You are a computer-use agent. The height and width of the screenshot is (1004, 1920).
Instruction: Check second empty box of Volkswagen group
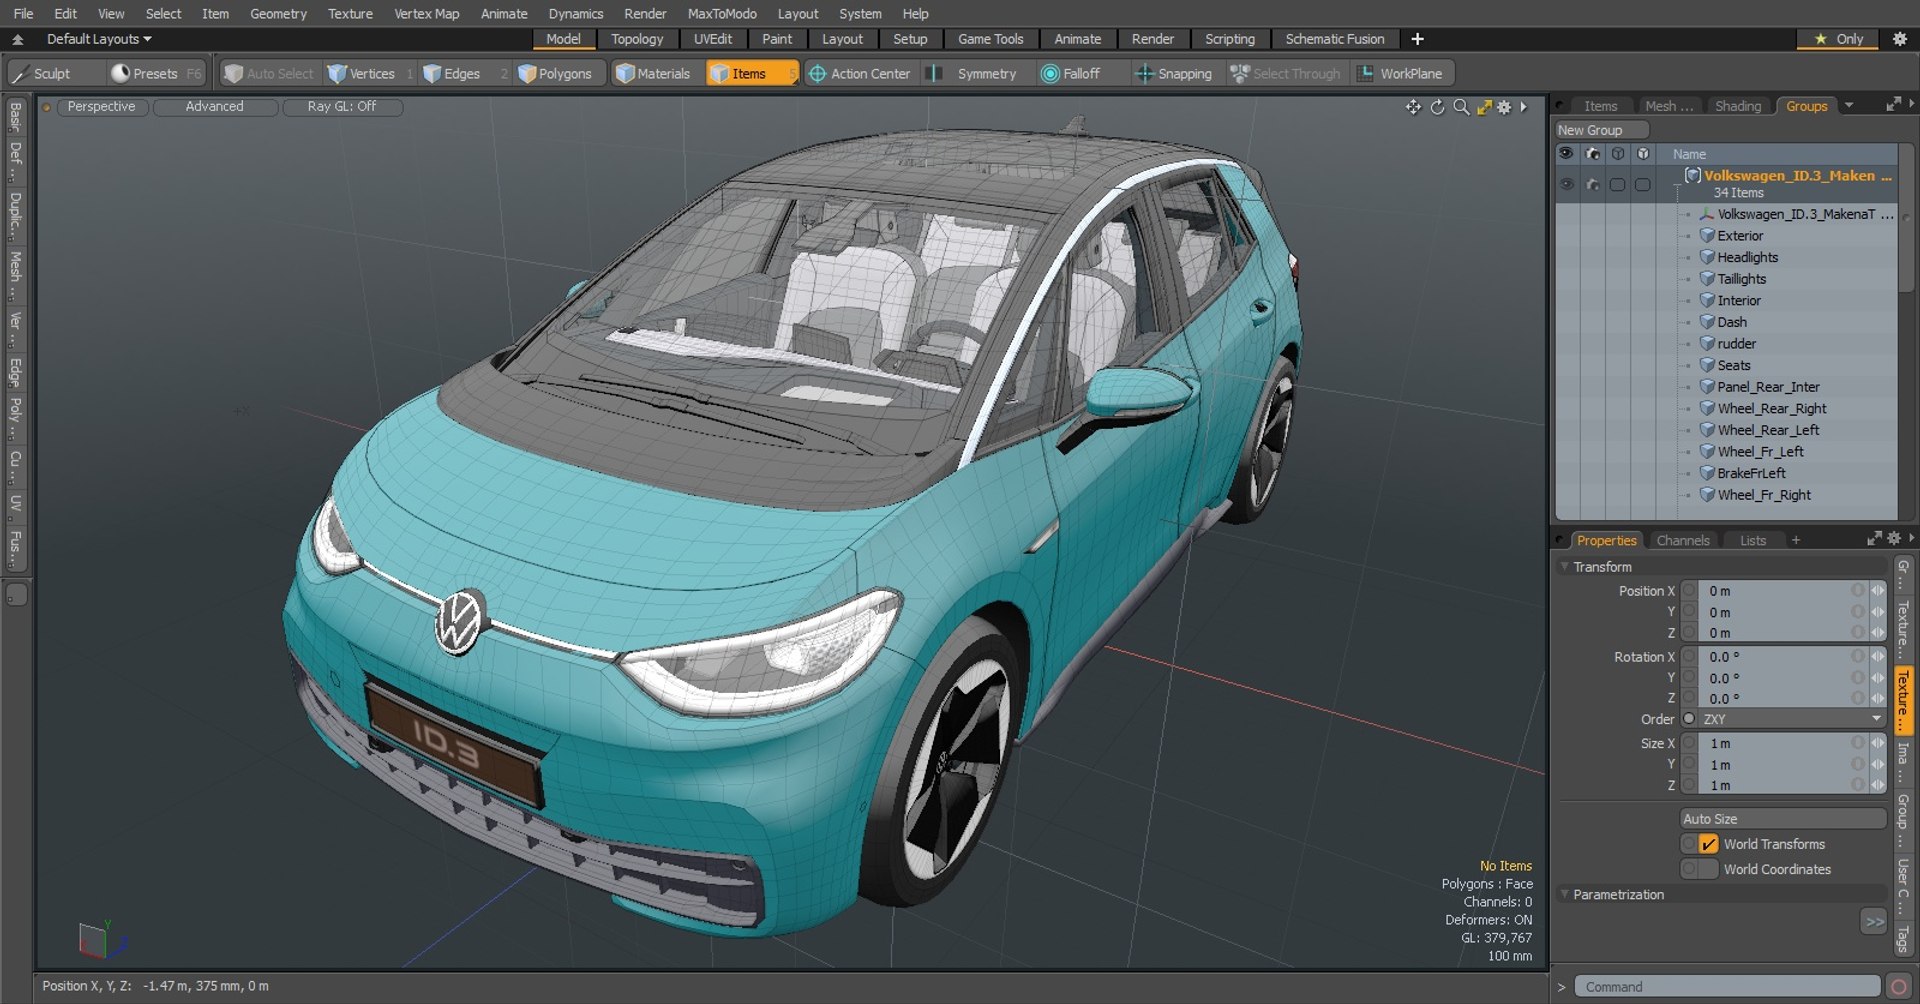[1643, 185]
